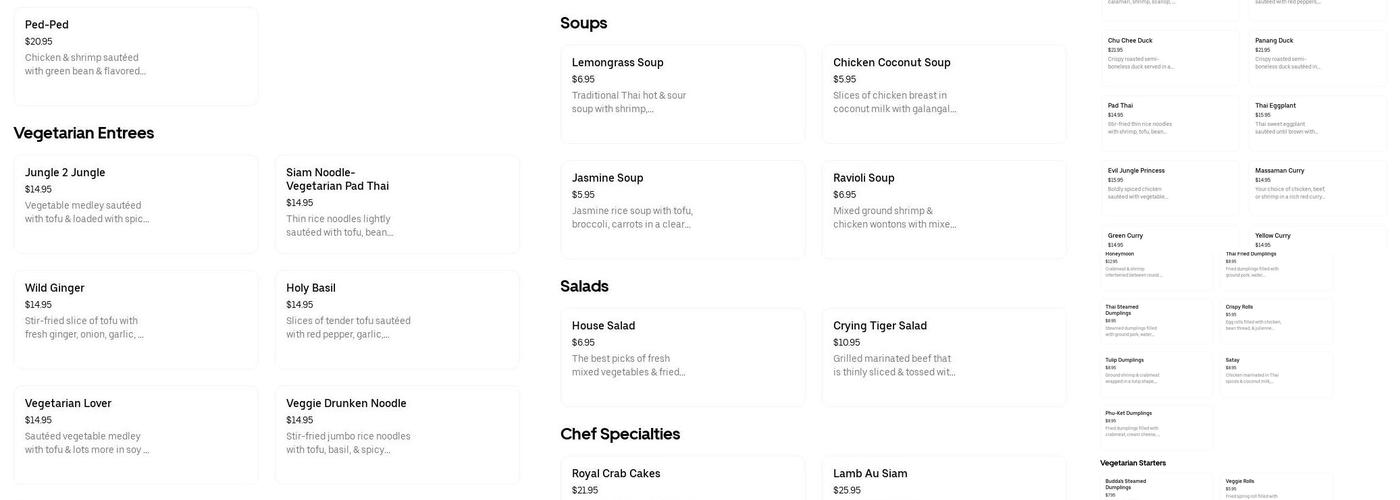Click the Chu Chee Duck card
The image size is (1400, 500).
click(x=1170, y=57)
